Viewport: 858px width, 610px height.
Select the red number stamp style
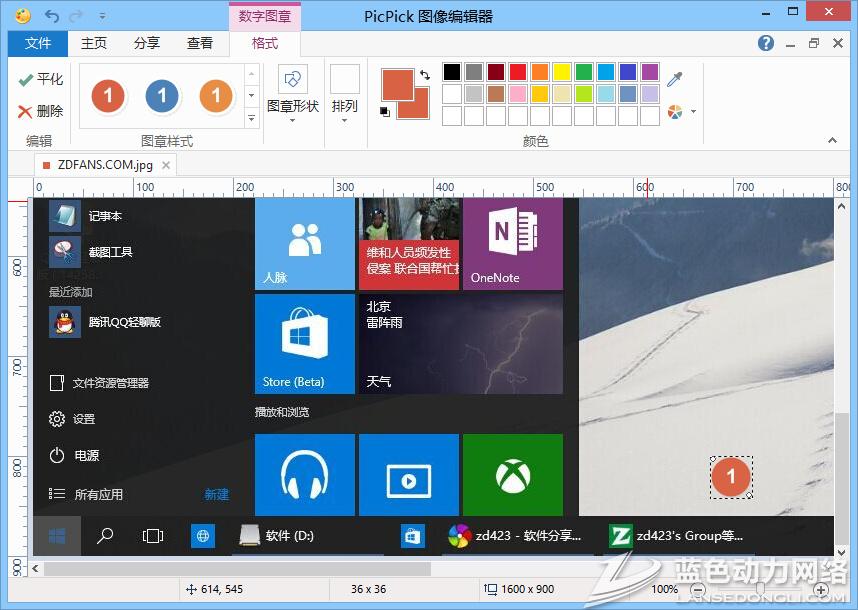(108, 97)
